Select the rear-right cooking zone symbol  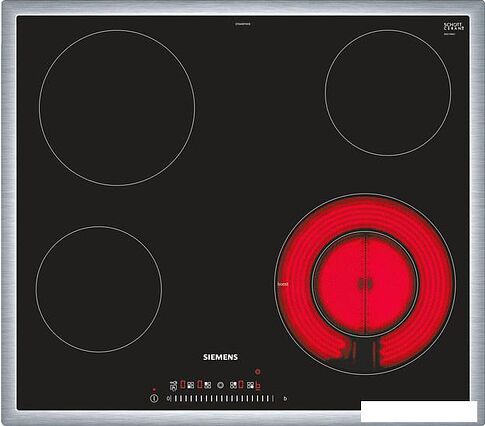coord(233,385)
